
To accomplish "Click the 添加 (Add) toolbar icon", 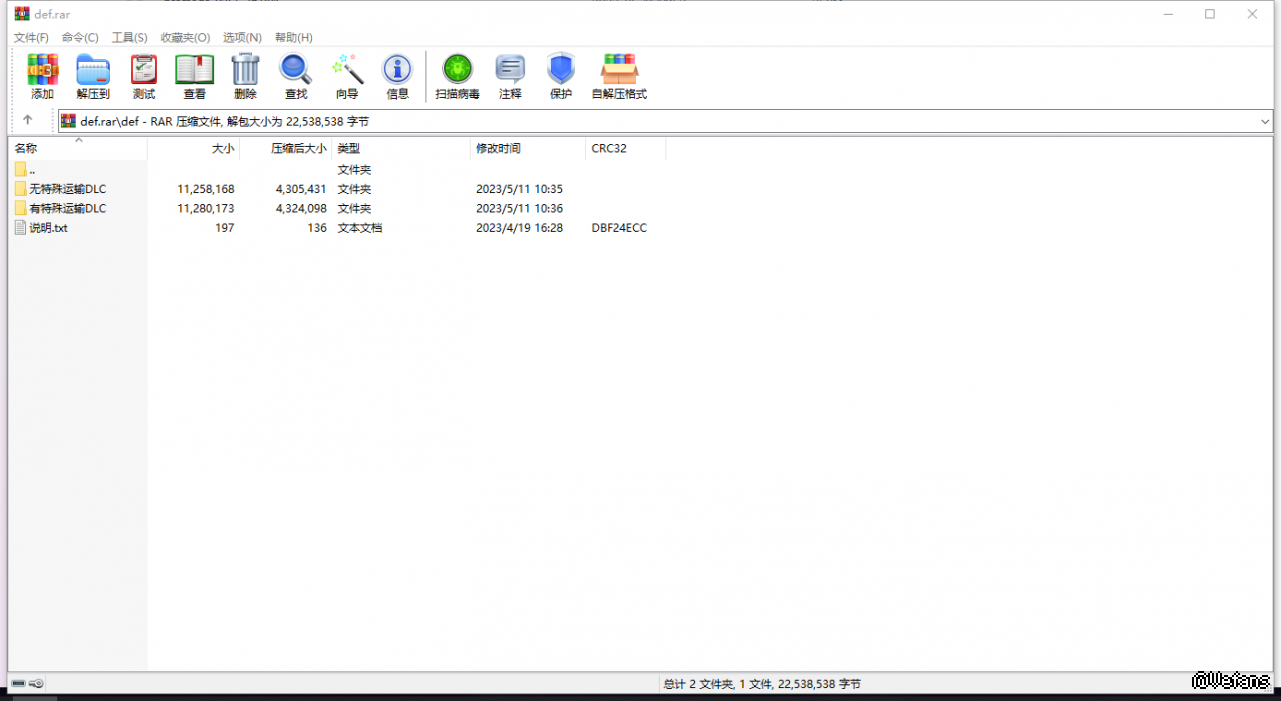I will 42,70.
